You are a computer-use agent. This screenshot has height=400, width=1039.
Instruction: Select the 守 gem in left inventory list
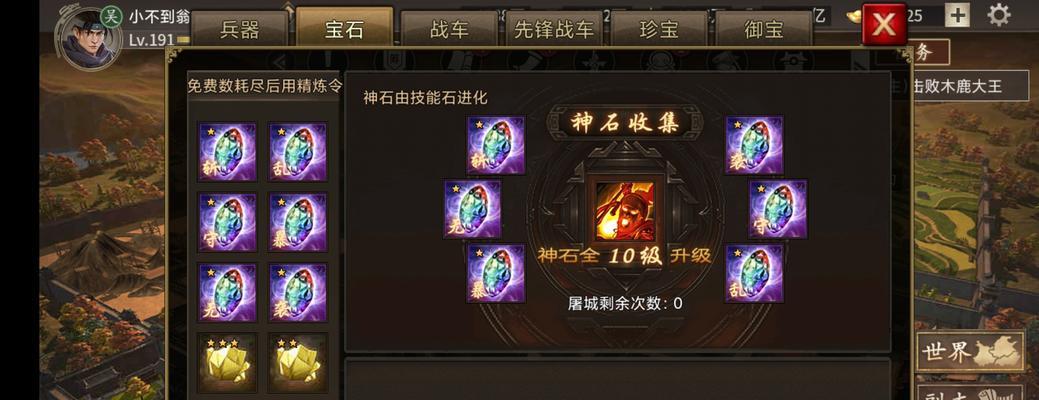click(x=227, y=223)
